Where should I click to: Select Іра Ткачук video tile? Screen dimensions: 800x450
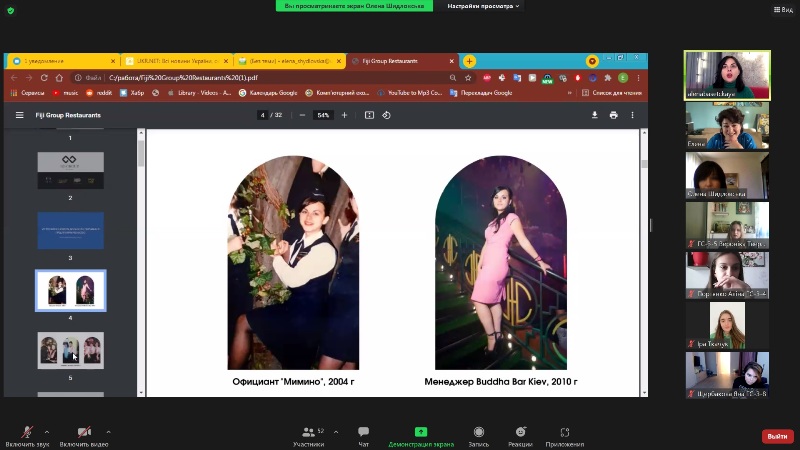pyautogui.click(x=727, y=325)
